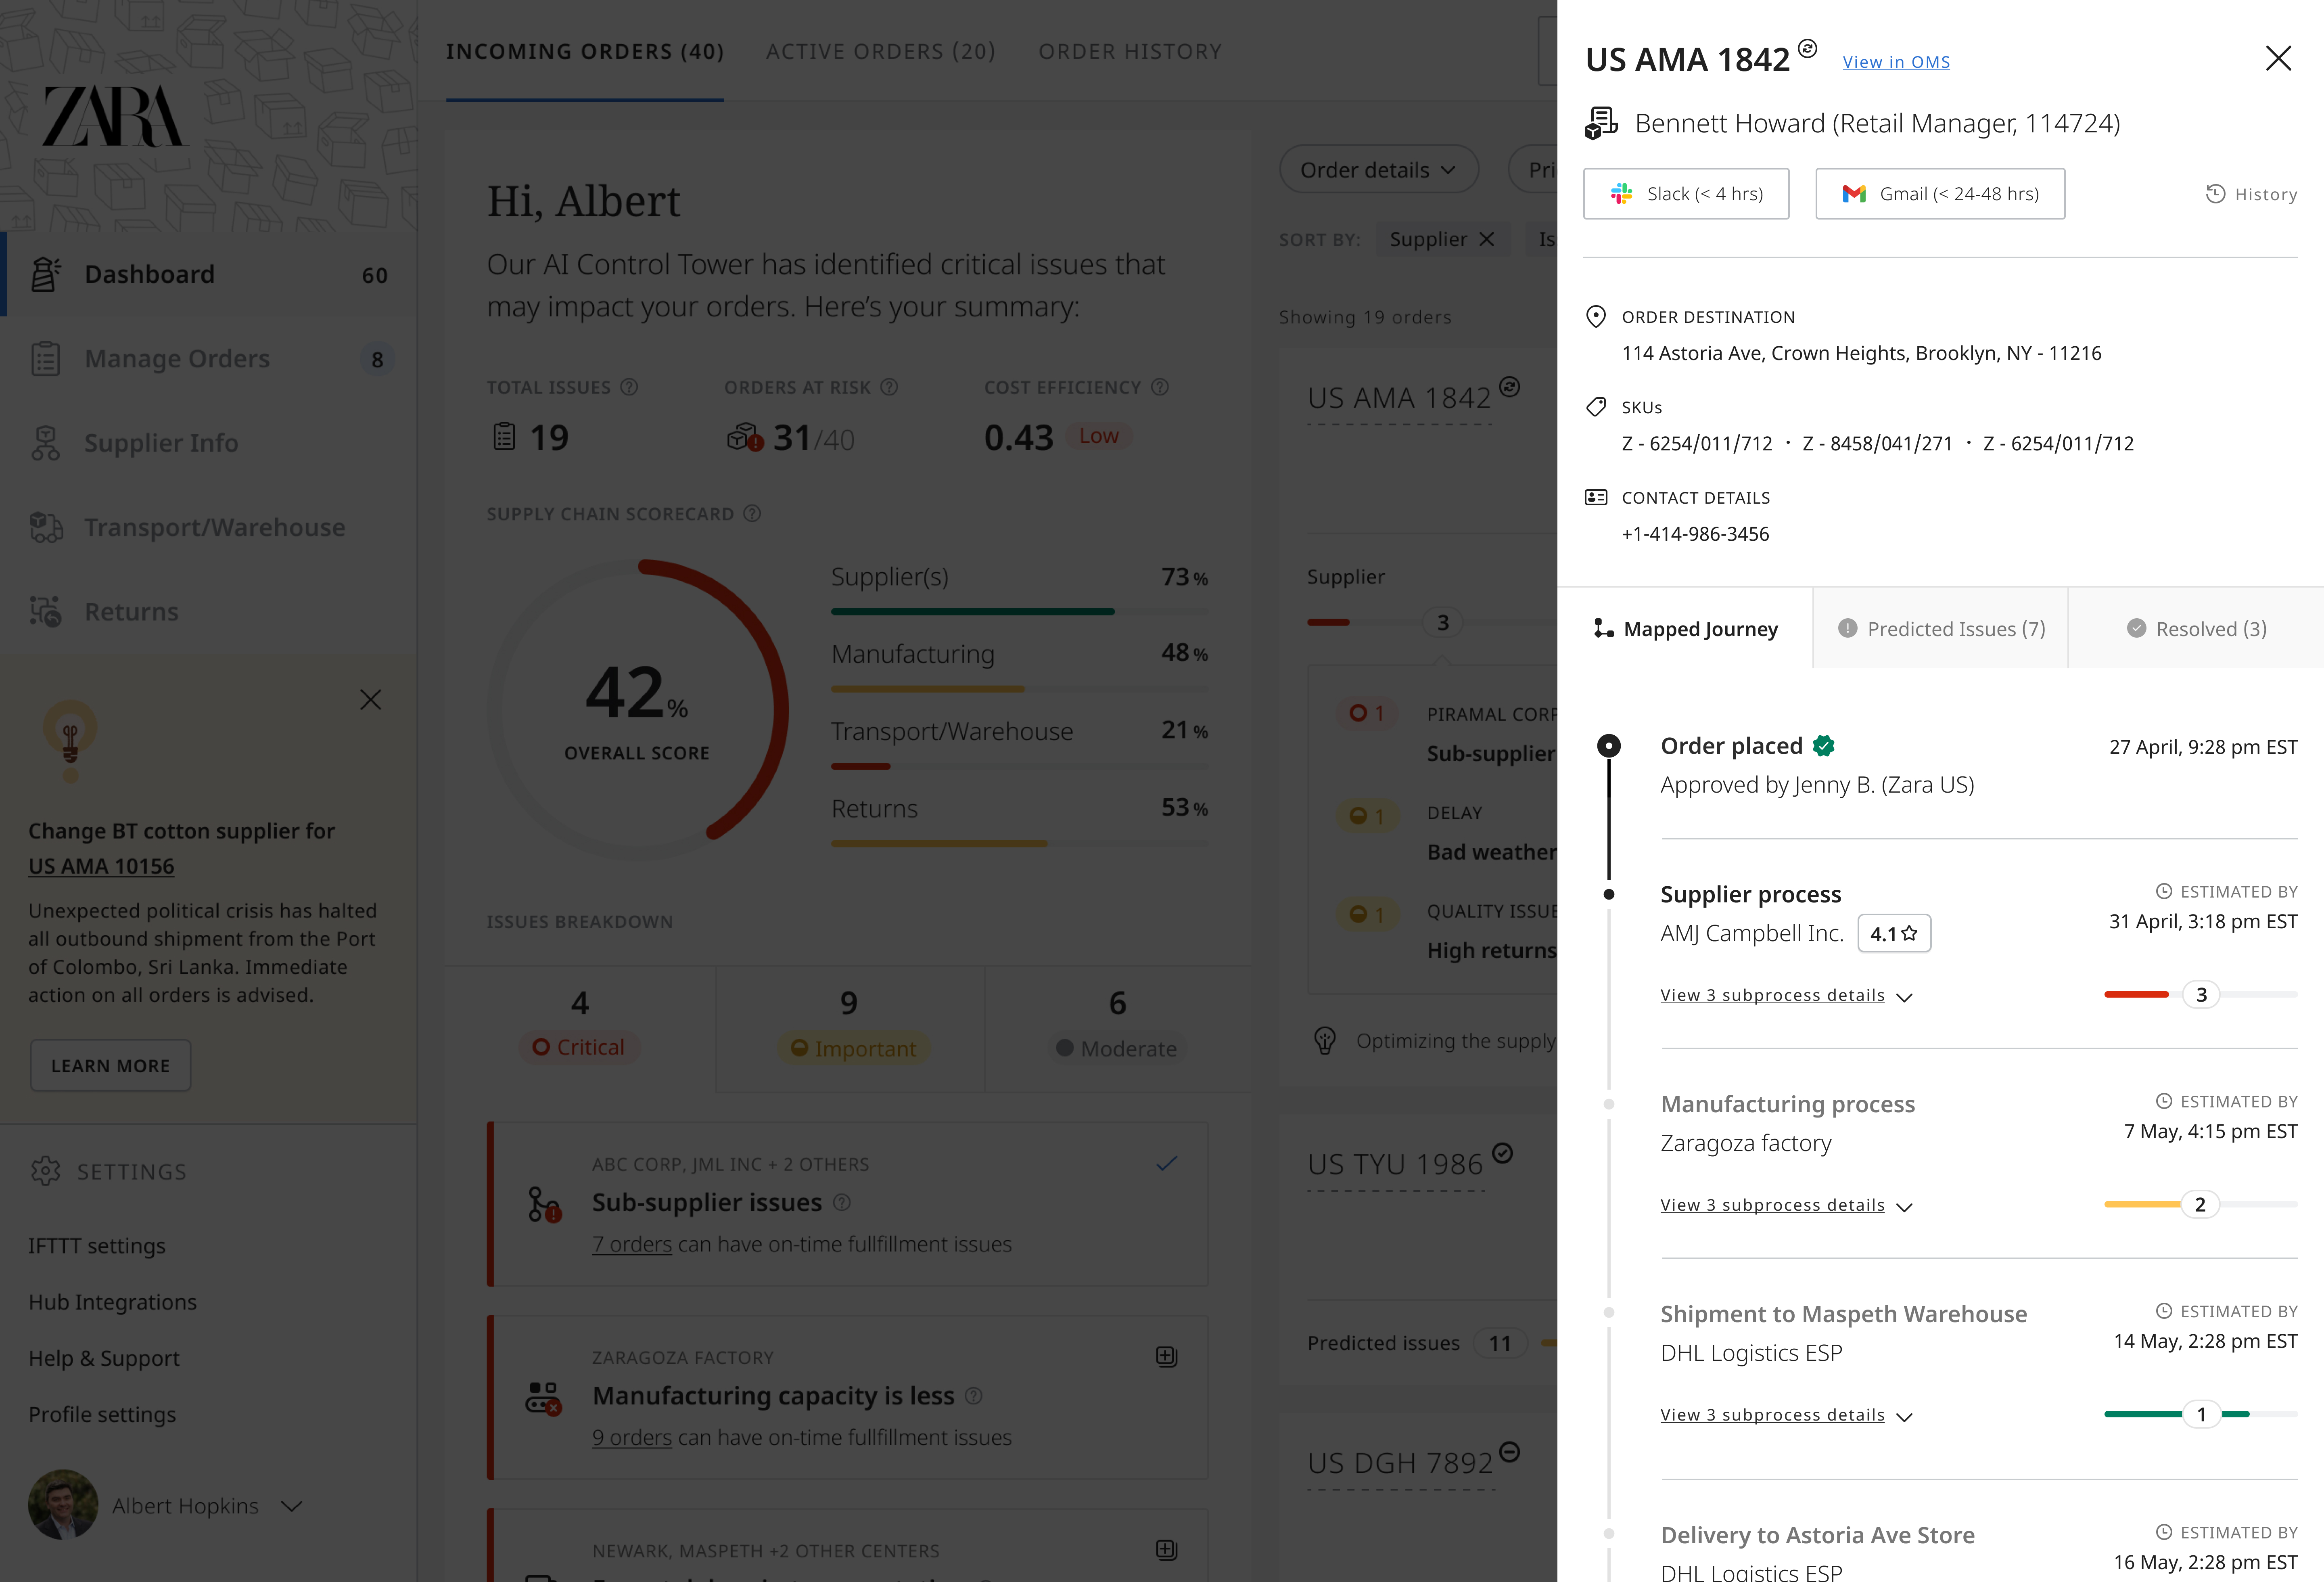Image resolution: width=2324 pixels, height=1582 pixels.
Task: Click the lightbulb tip icon
Action: [x=70, y=740]
